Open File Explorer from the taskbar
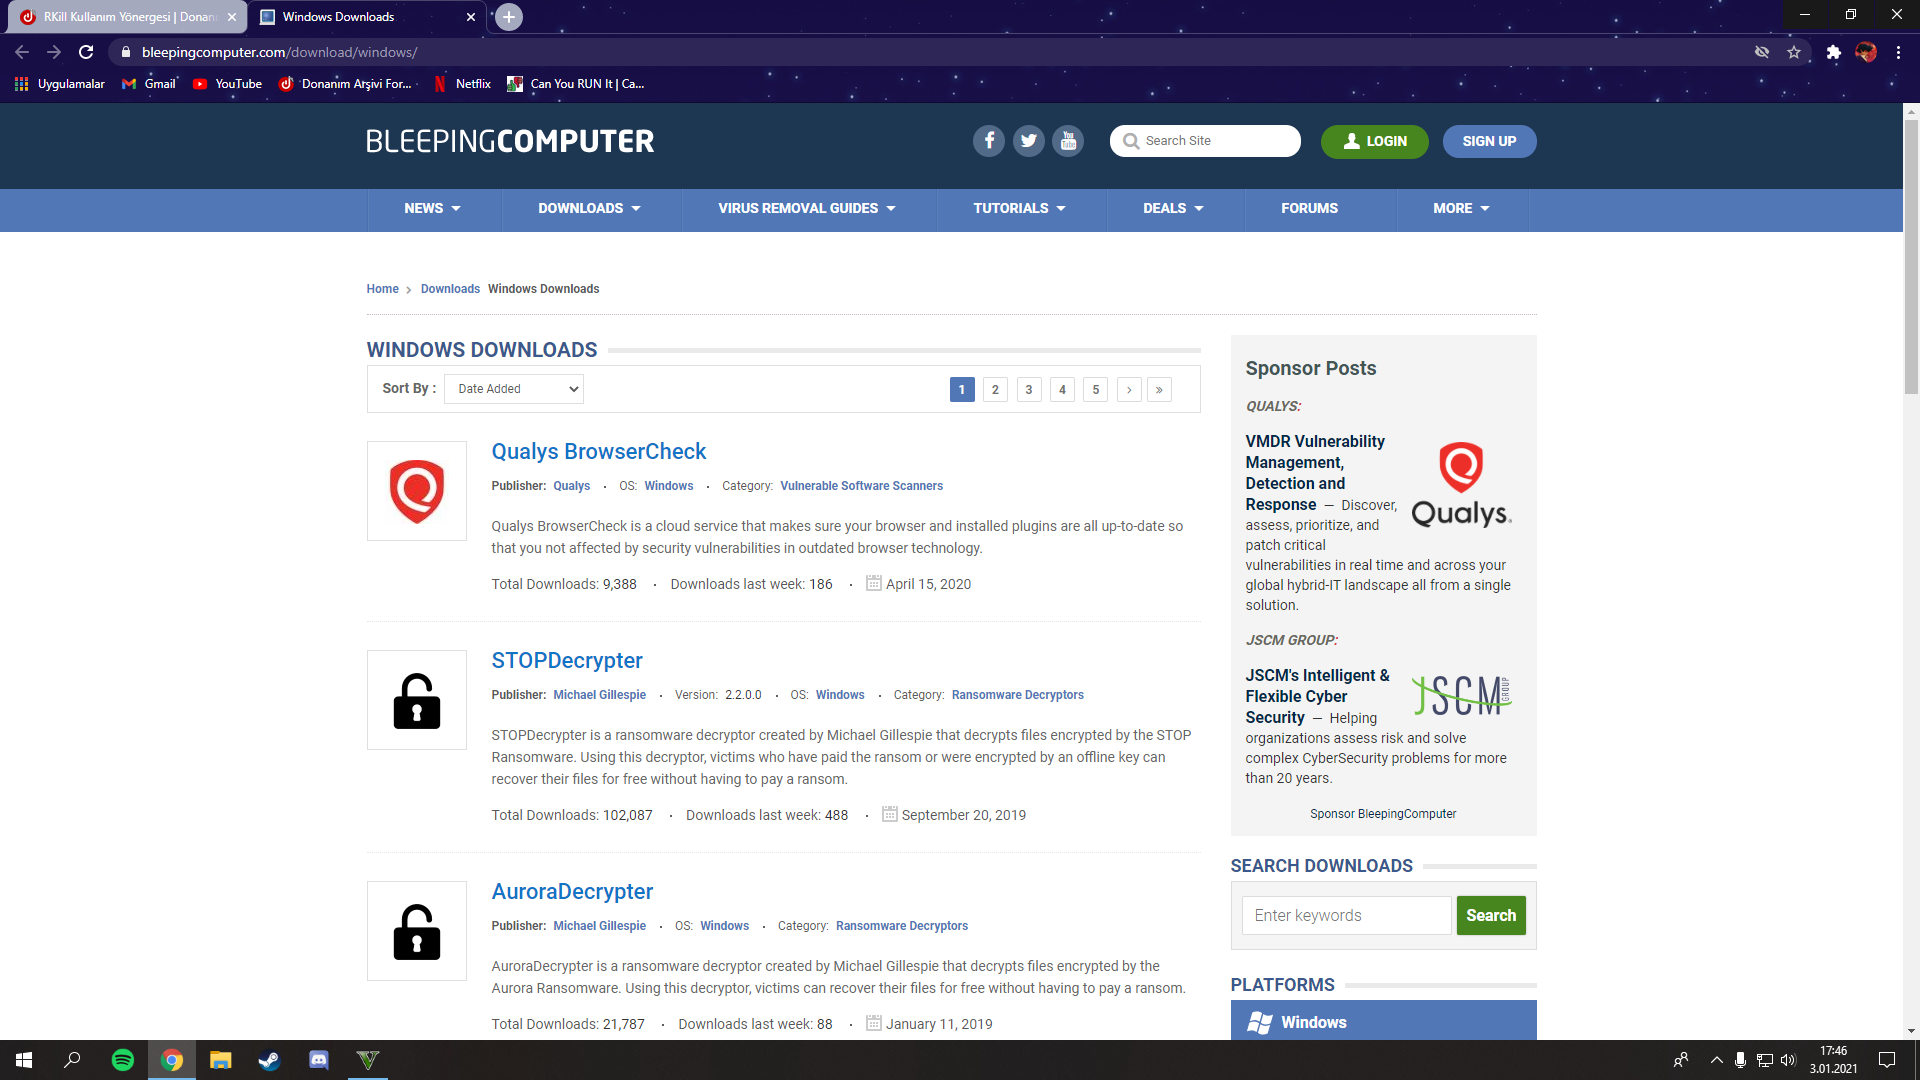Viewport: 1920px width, 1080px height. pos(221,1060)
